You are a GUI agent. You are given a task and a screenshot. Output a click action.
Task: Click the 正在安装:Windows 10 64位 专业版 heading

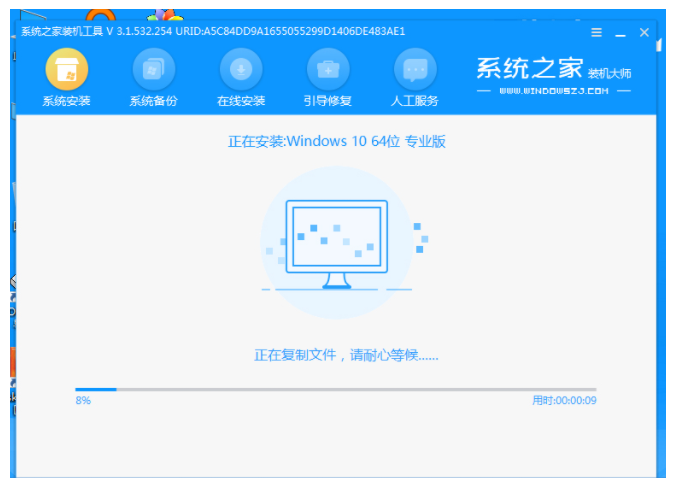click(336, 141)
